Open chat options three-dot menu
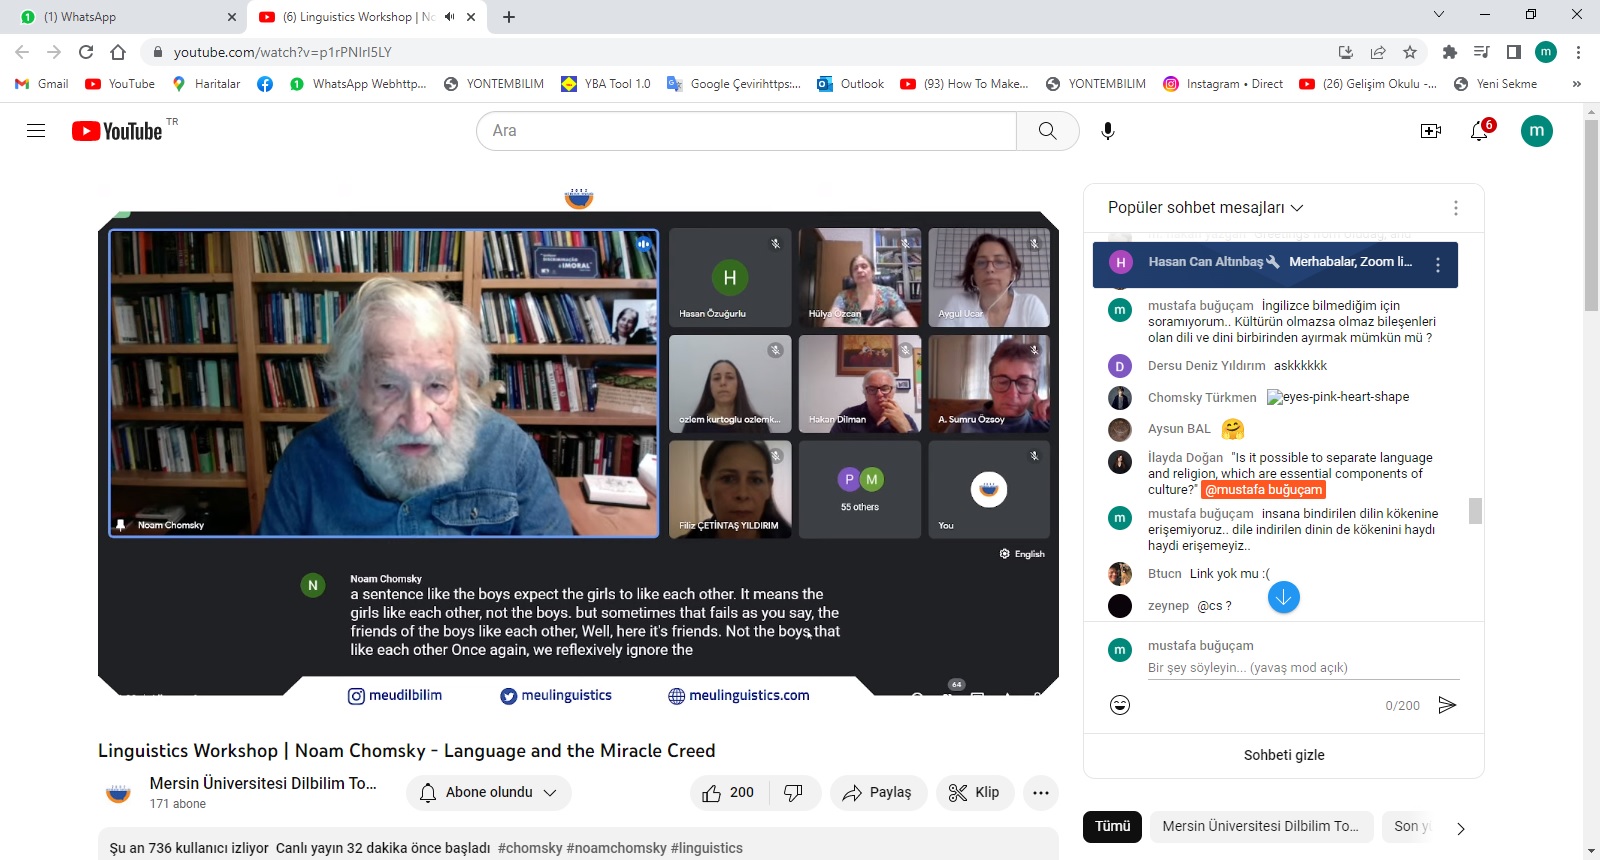Image resolution: width=1600 pixels, height=860 pixels. pos(1455,208)
